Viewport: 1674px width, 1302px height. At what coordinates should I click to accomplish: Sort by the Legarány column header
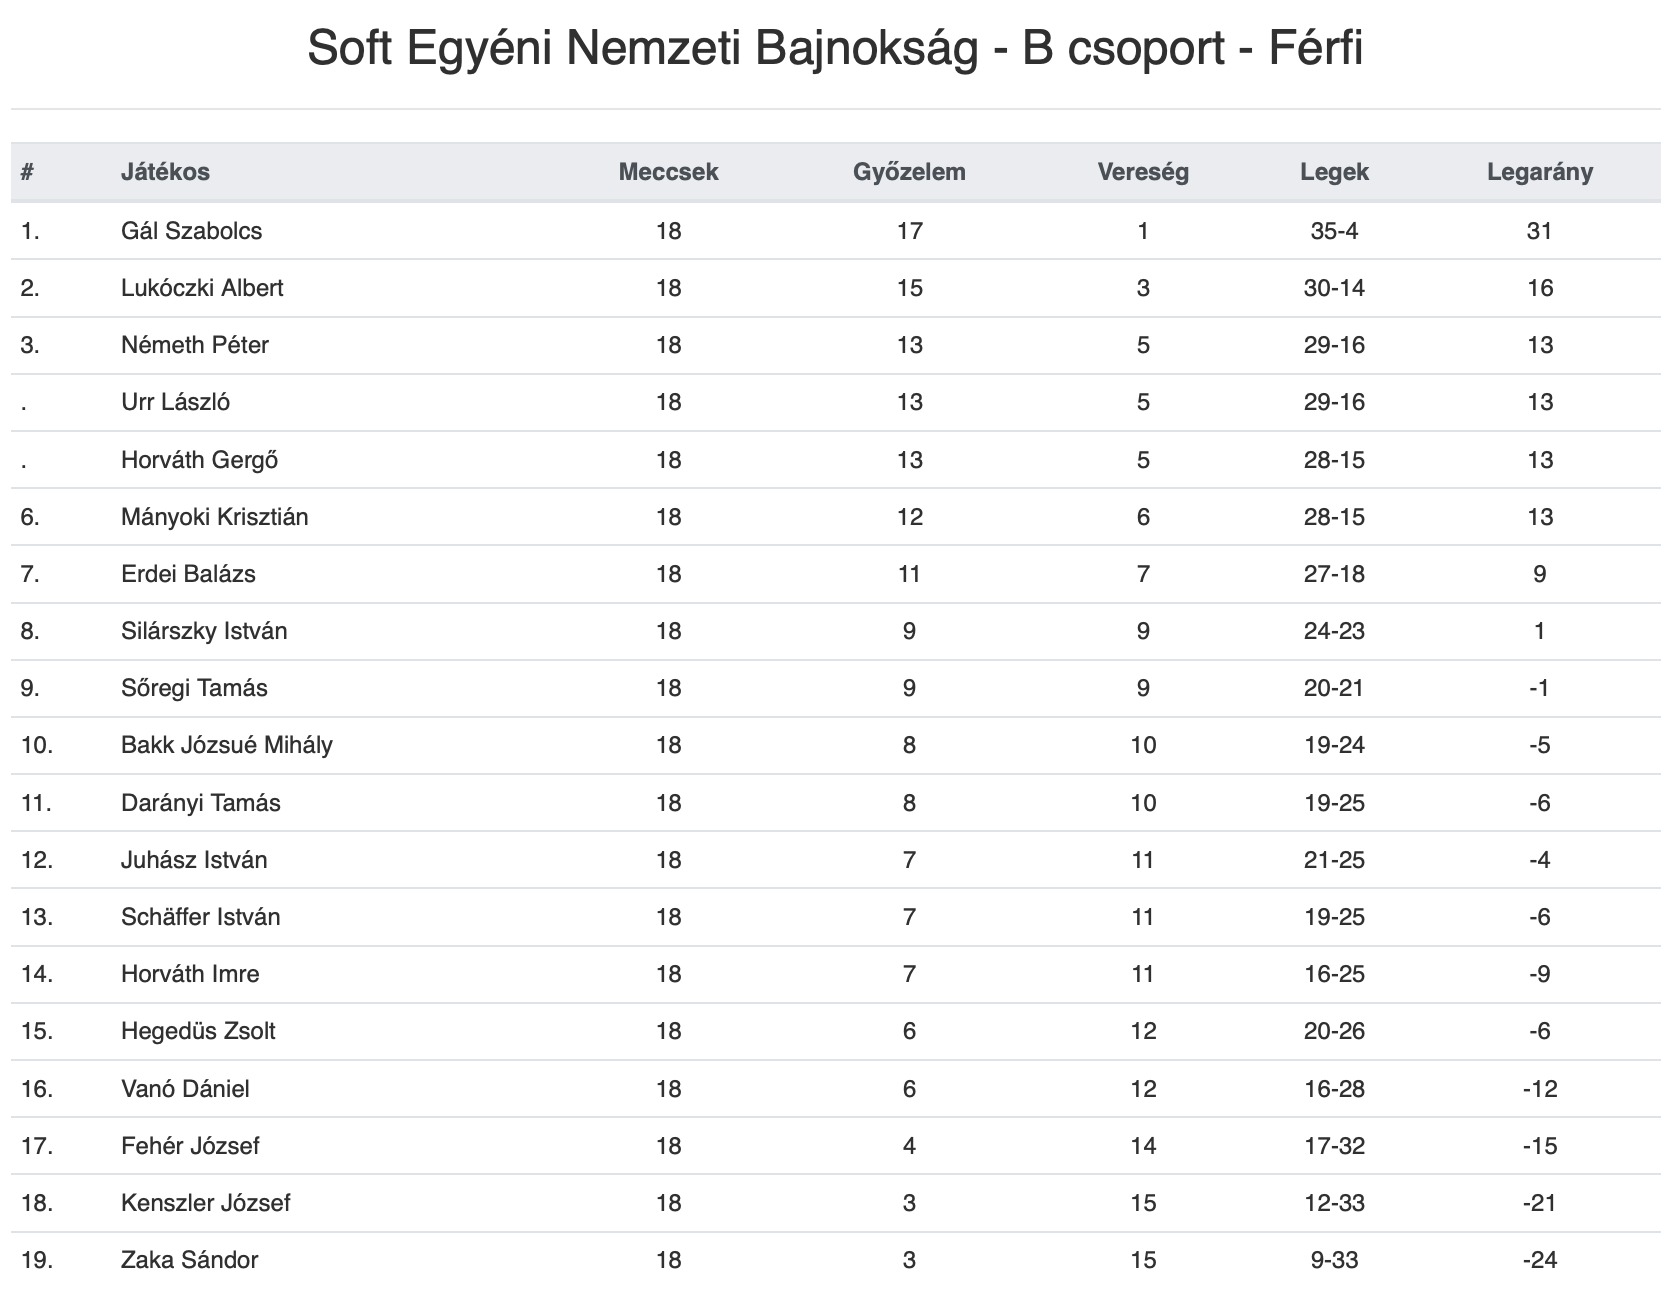coord(1540,172)
